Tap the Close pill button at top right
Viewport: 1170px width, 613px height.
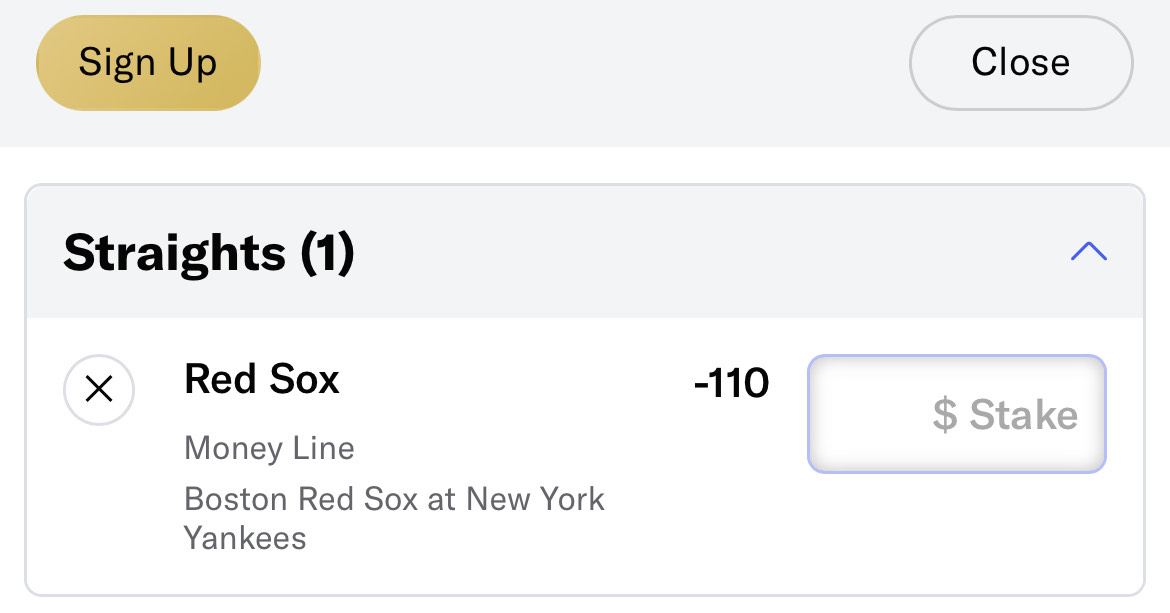tap(1021, 63)
